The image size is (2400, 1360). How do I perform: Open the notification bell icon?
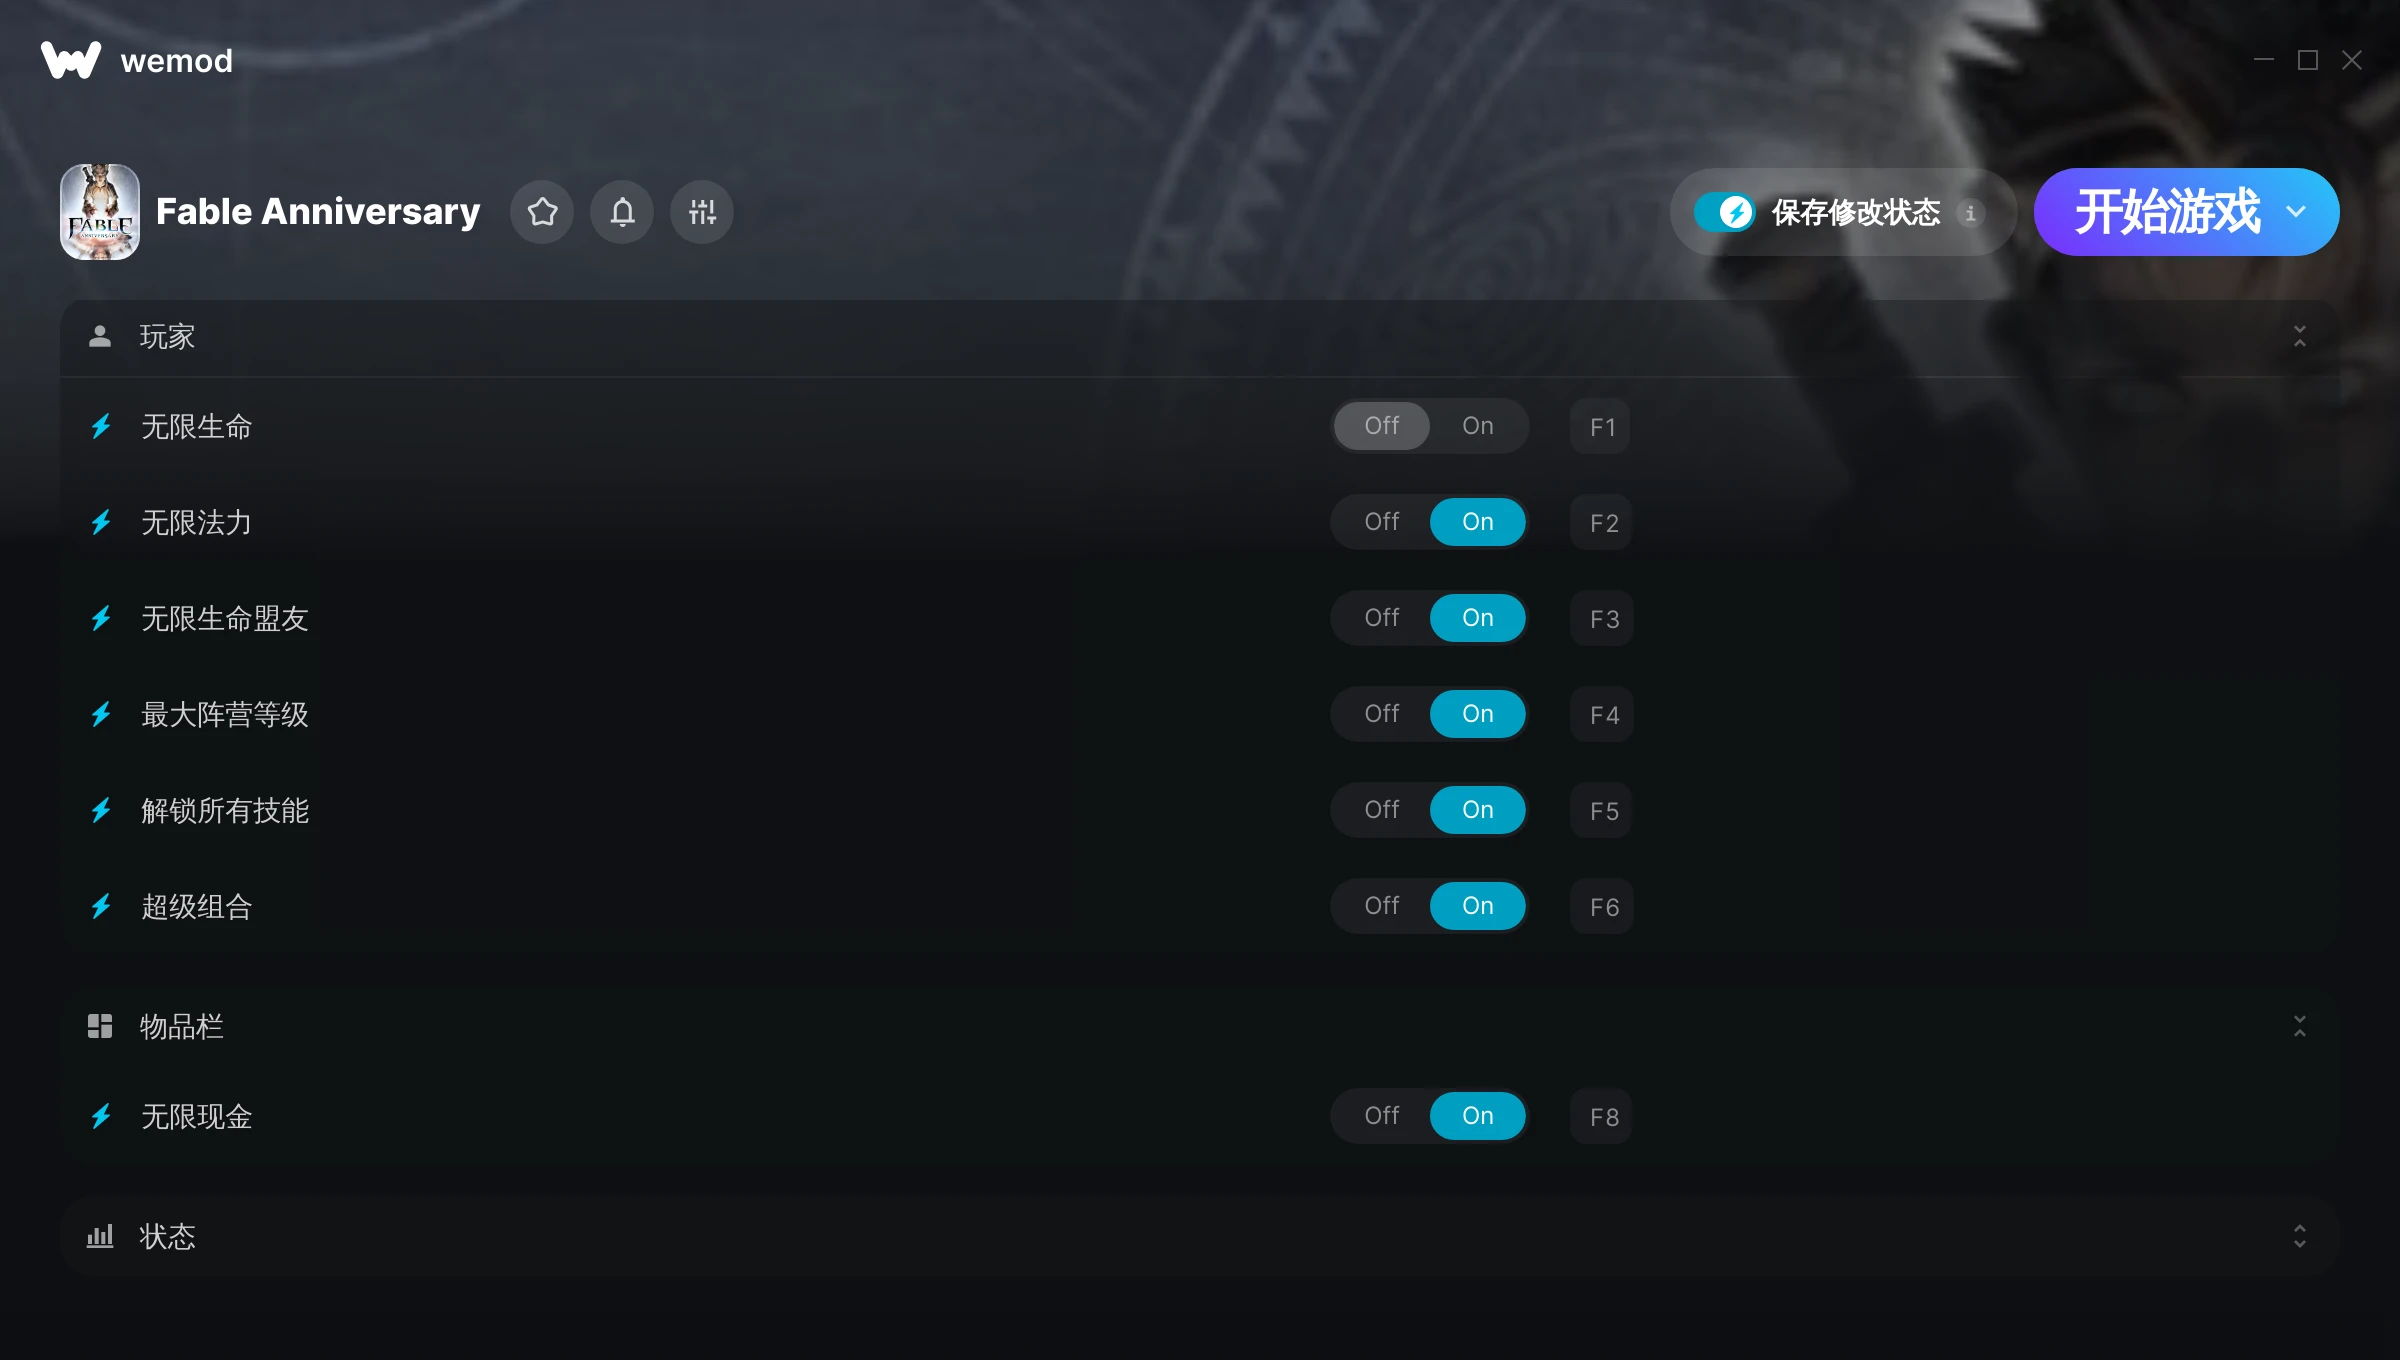tap(622, 212)
